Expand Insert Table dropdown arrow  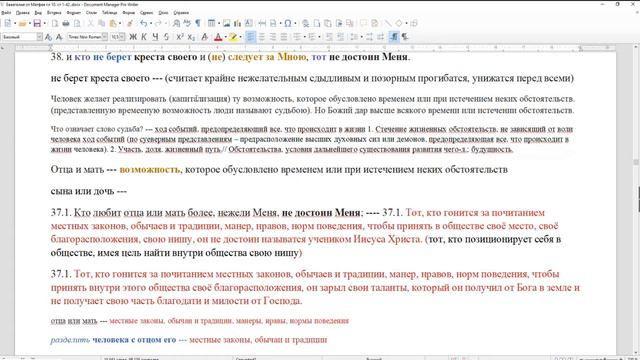coord(219,23)
